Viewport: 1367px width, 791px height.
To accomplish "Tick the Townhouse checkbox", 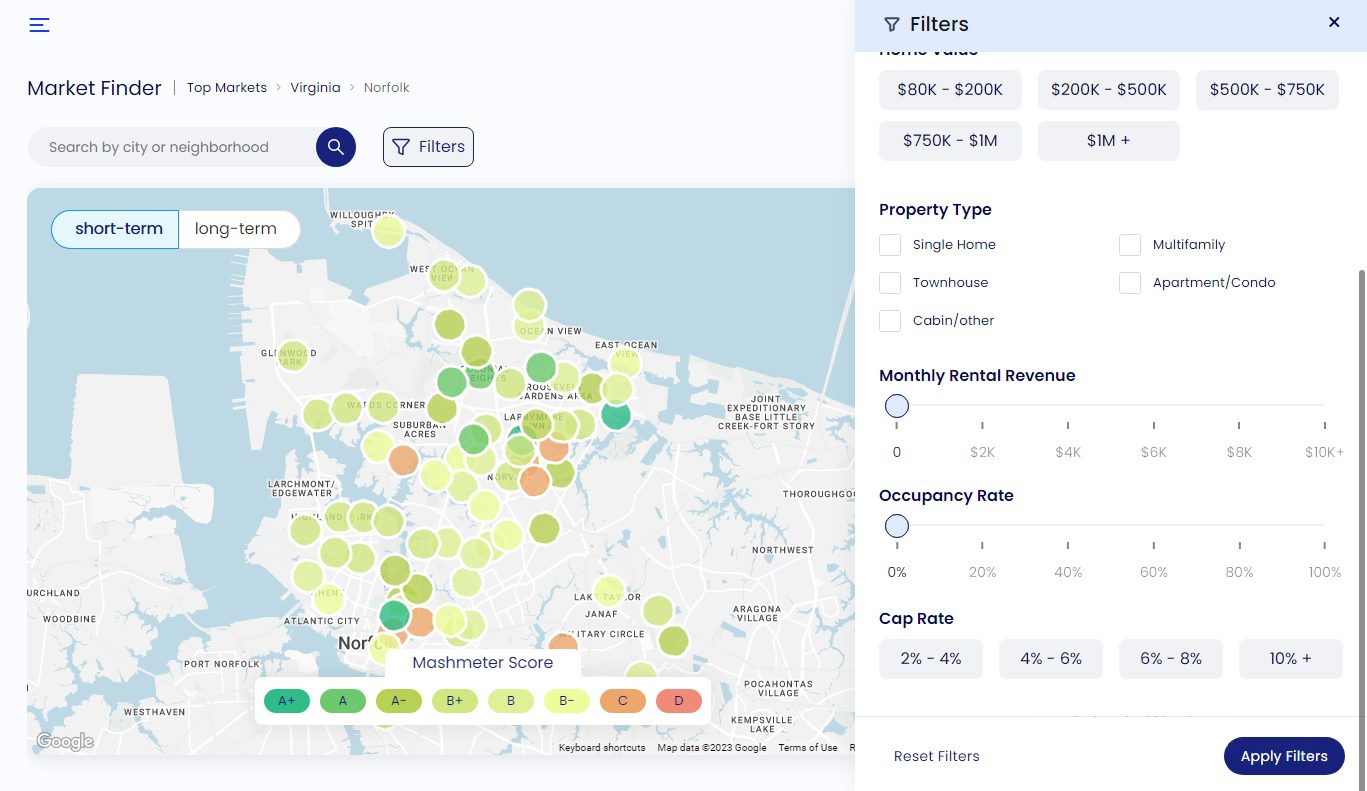I will [890, 283].
